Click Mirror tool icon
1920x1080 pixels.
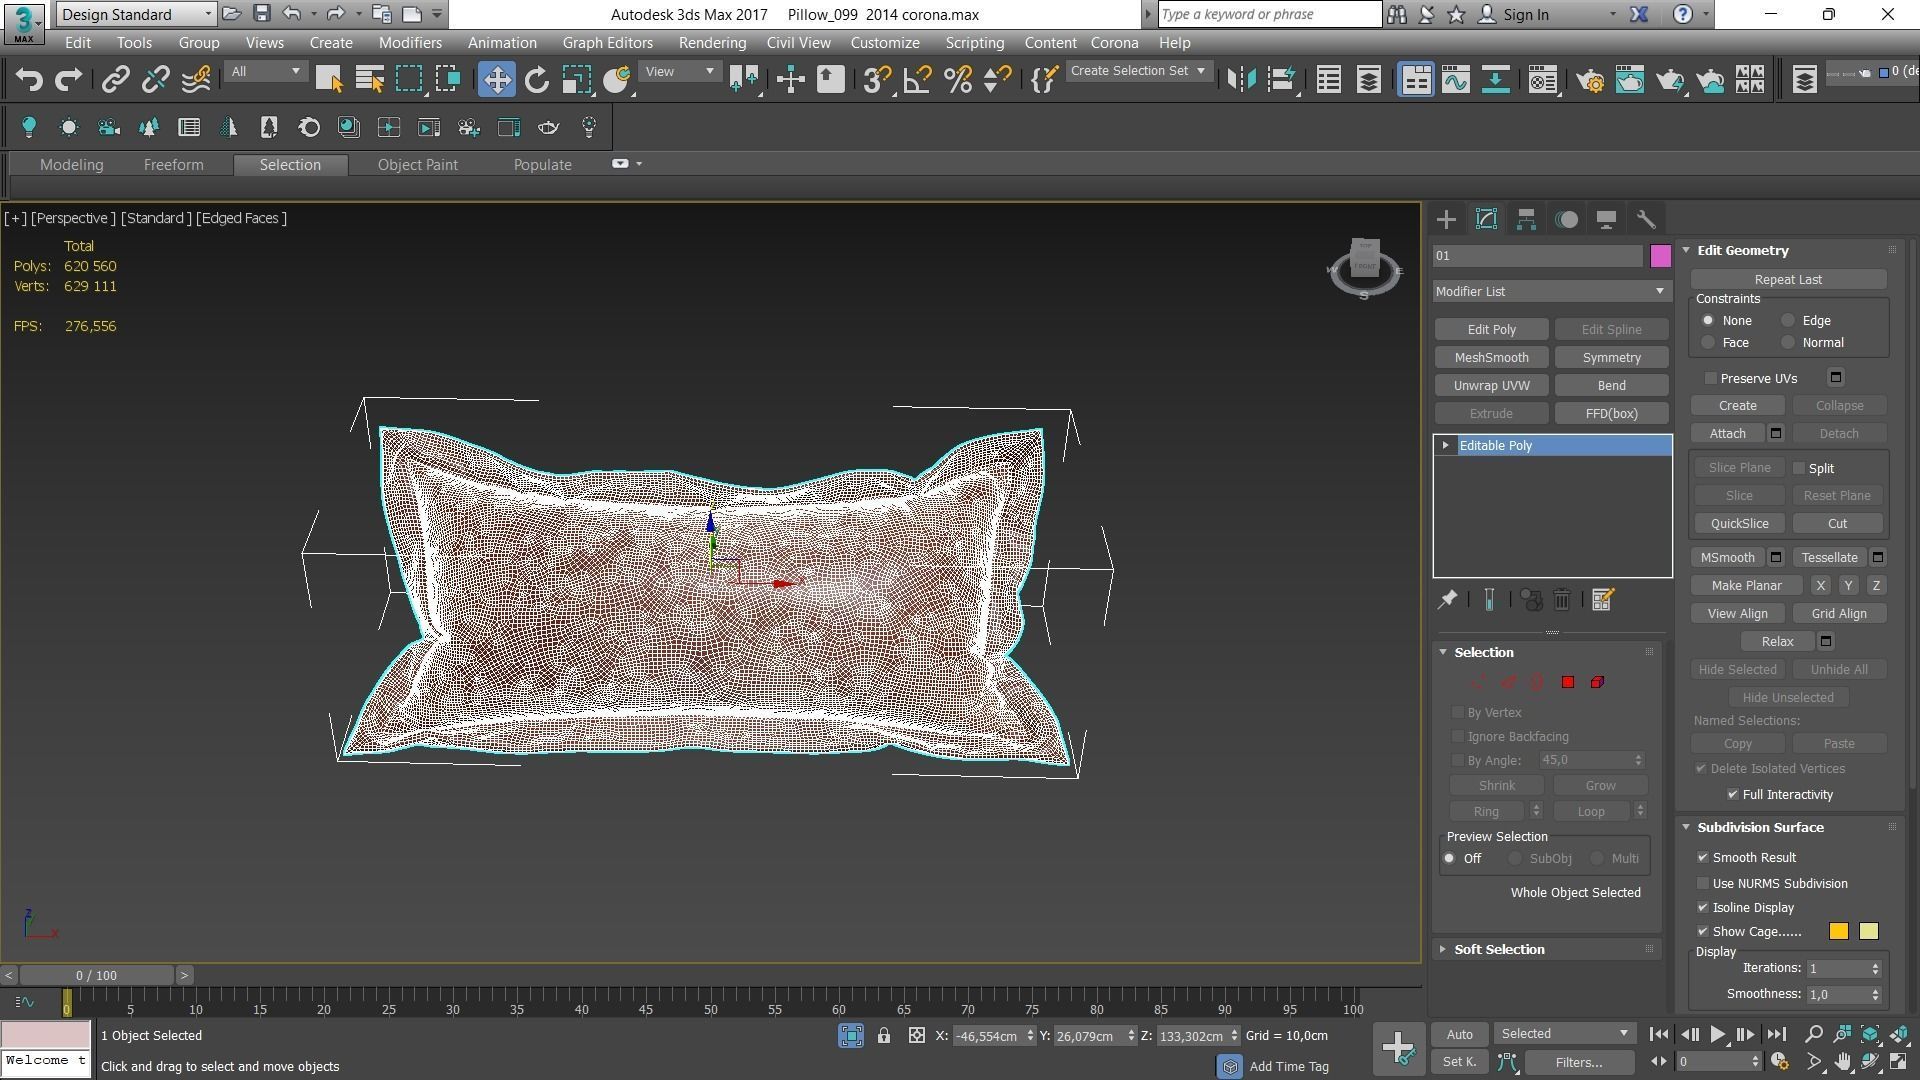pos(1241,80)
